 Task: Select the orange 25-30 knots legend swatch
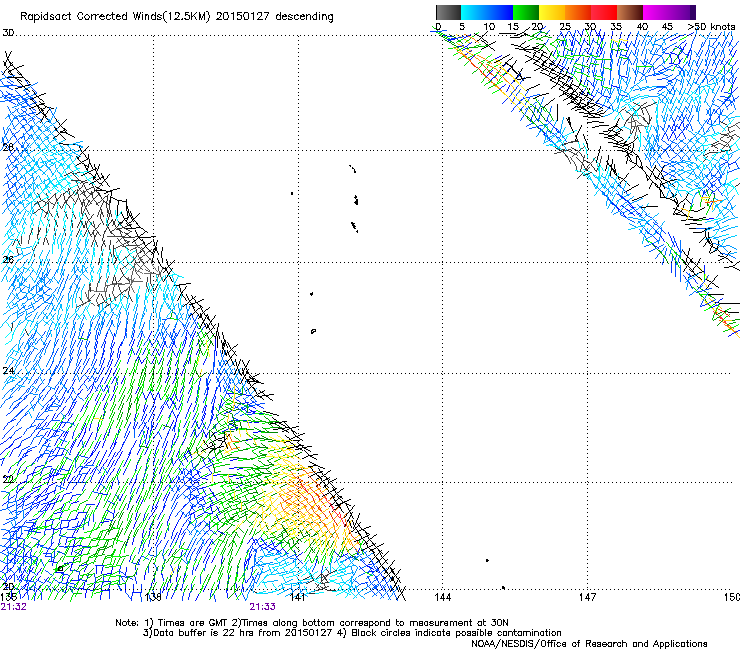point(578,12)
